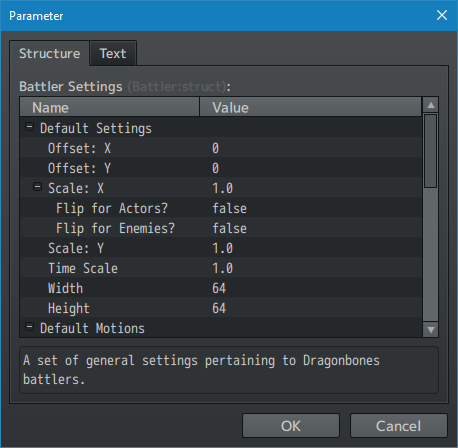Collapse the Default Settings group
The width and height of the screenshot is (458, 448).
click(29, 127)
